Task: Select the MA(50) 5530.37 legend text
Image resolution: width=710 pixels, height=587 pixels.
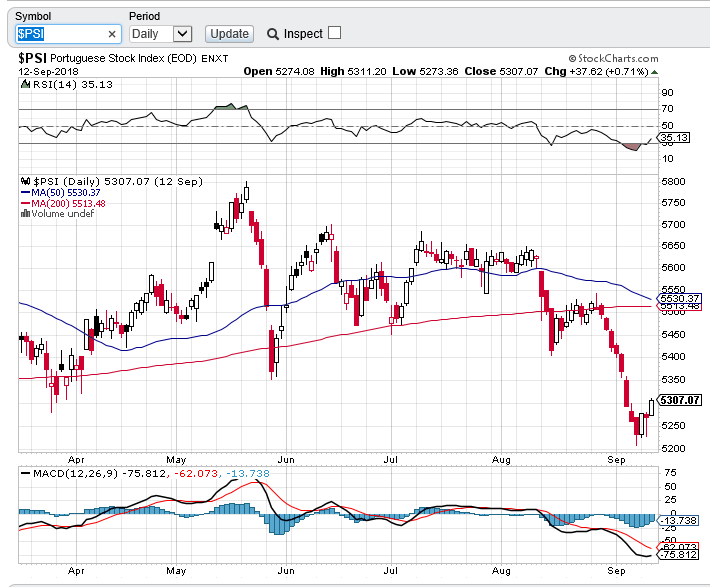Action: [66, 192]
